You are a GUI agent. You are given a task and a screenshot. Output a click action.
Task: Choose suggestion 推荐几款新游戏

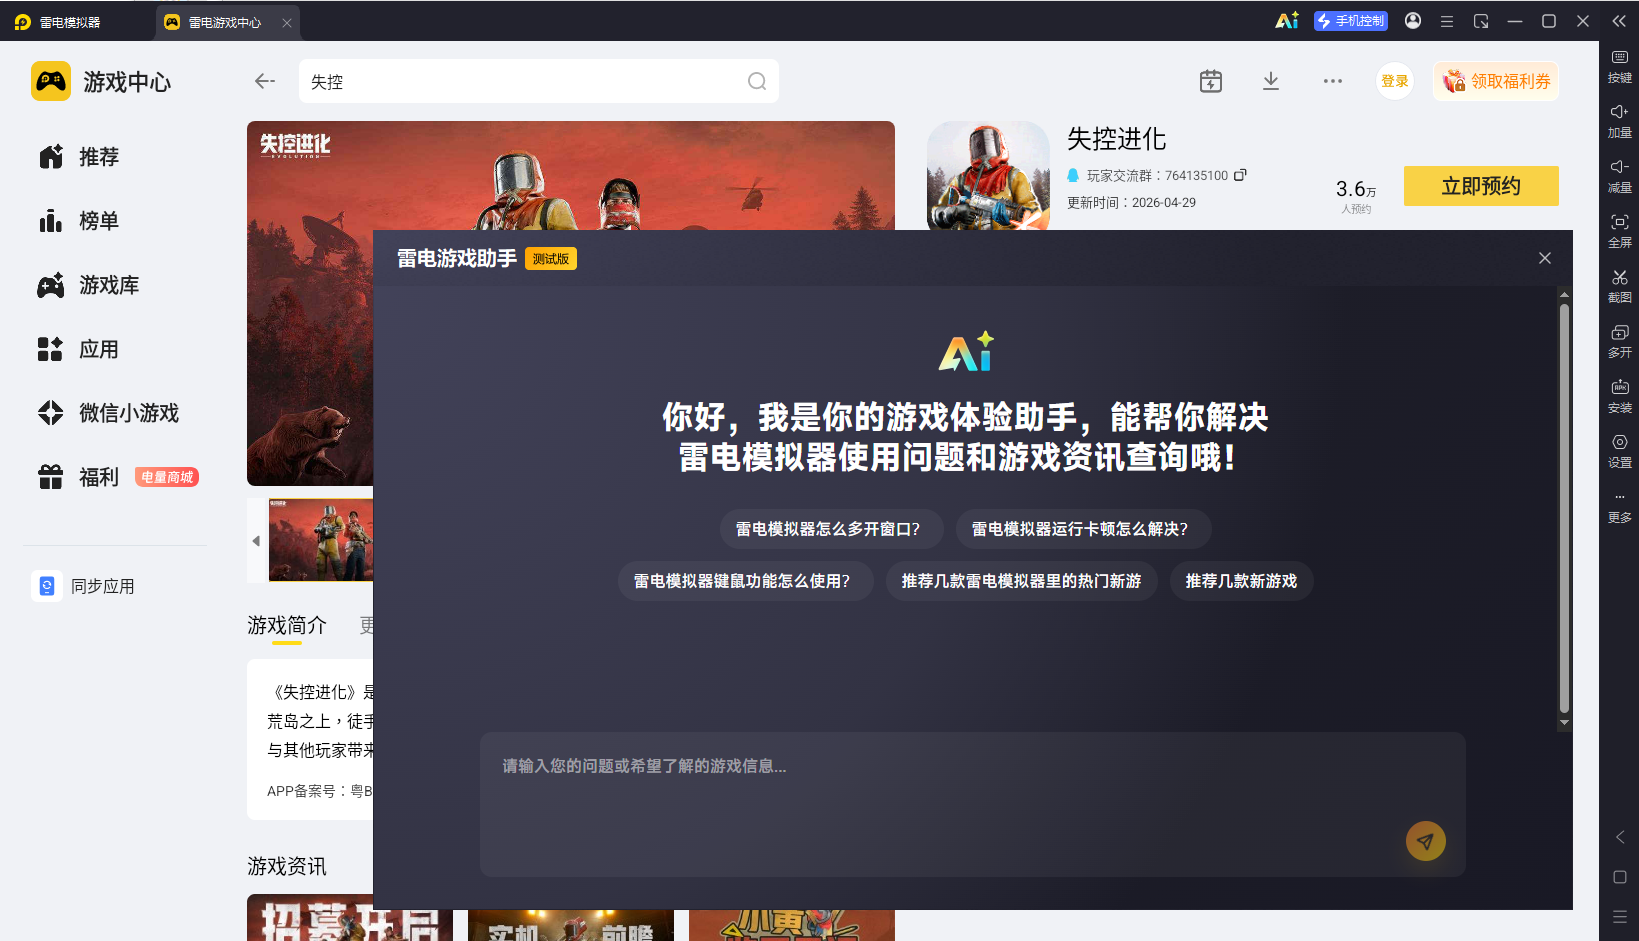pyautogui.click(x=1241, y=581)
